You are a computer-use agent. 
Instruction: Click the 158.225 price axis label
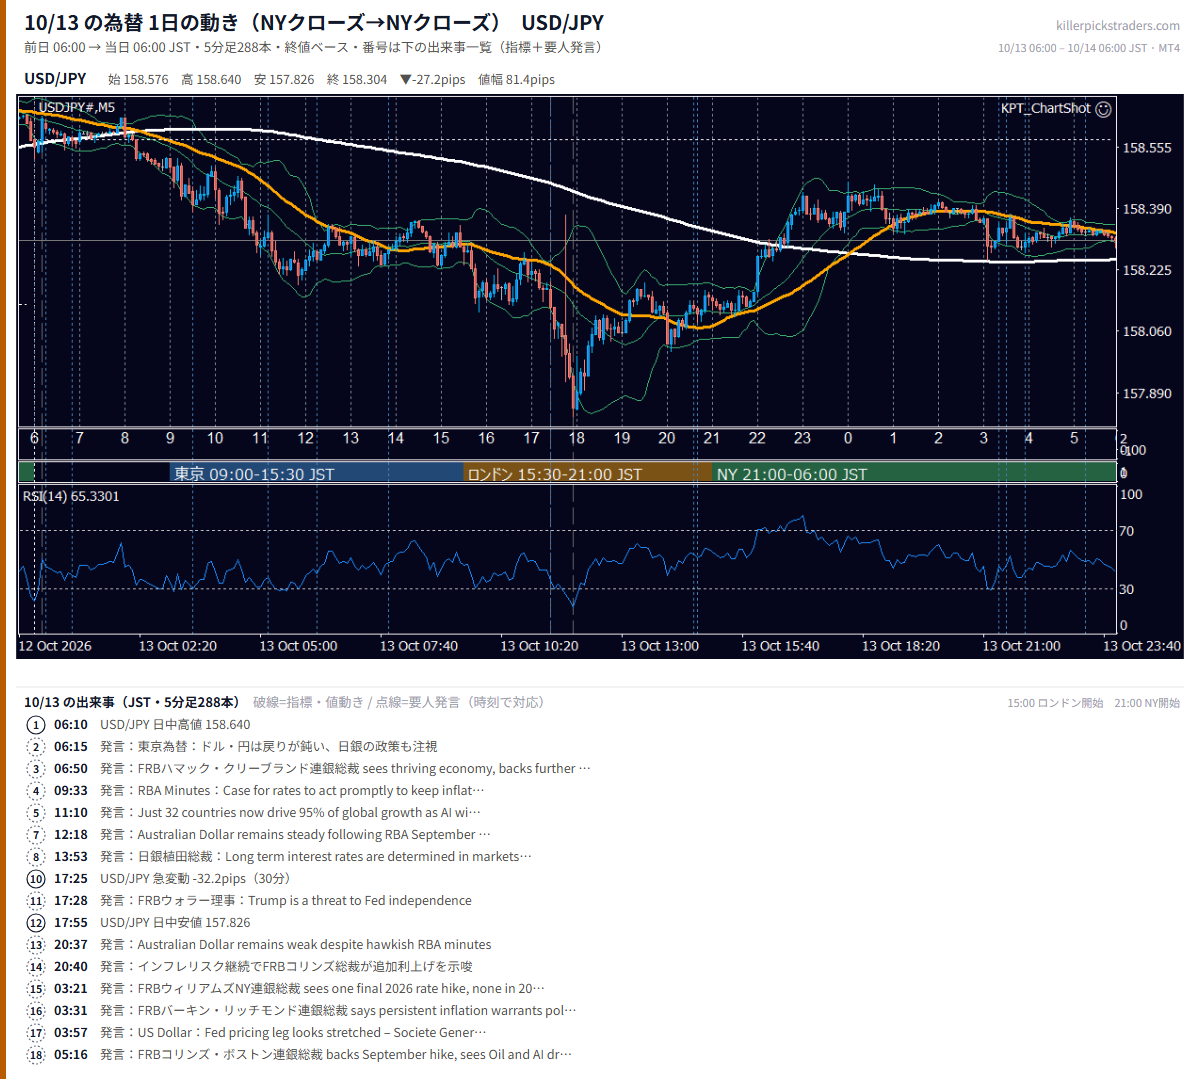1147,270
